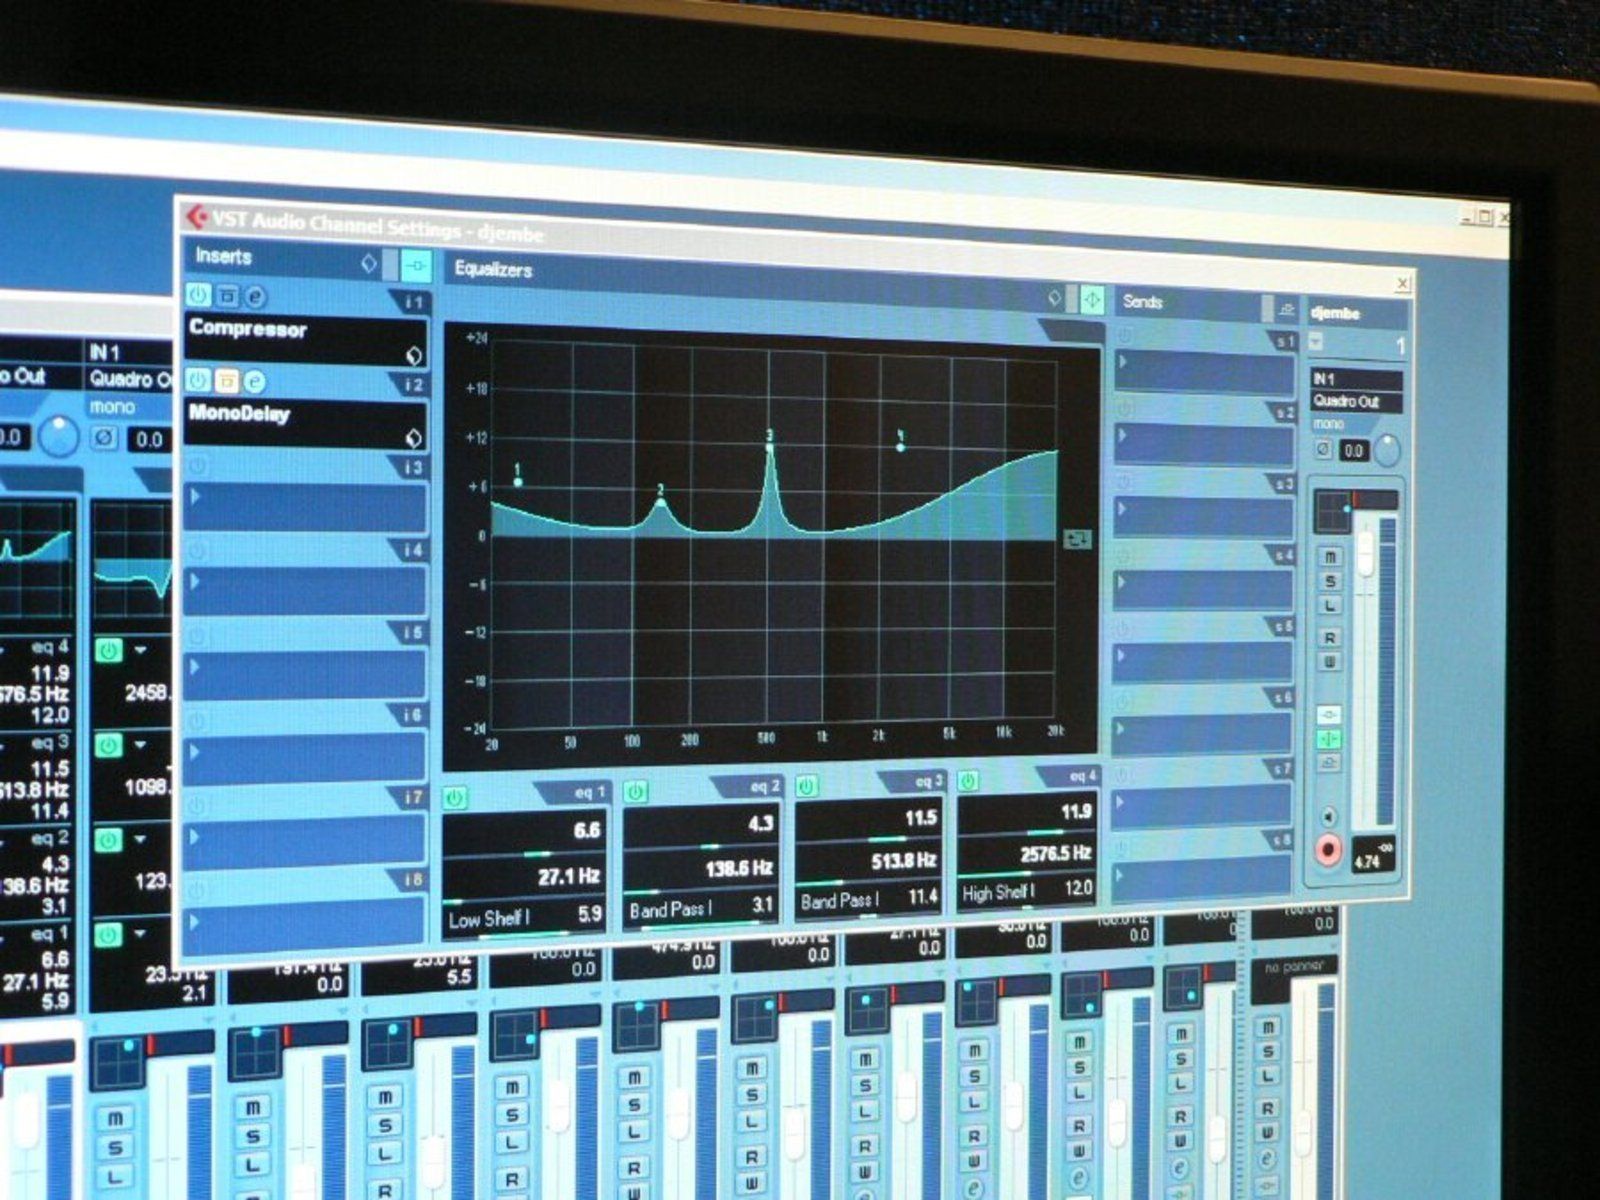Image resolution: width=1600 pixels, height=1200 pixels.
Task: Open the channel selector arrow below djembe
Action: pyautogui.click(x=1316, y=342)
